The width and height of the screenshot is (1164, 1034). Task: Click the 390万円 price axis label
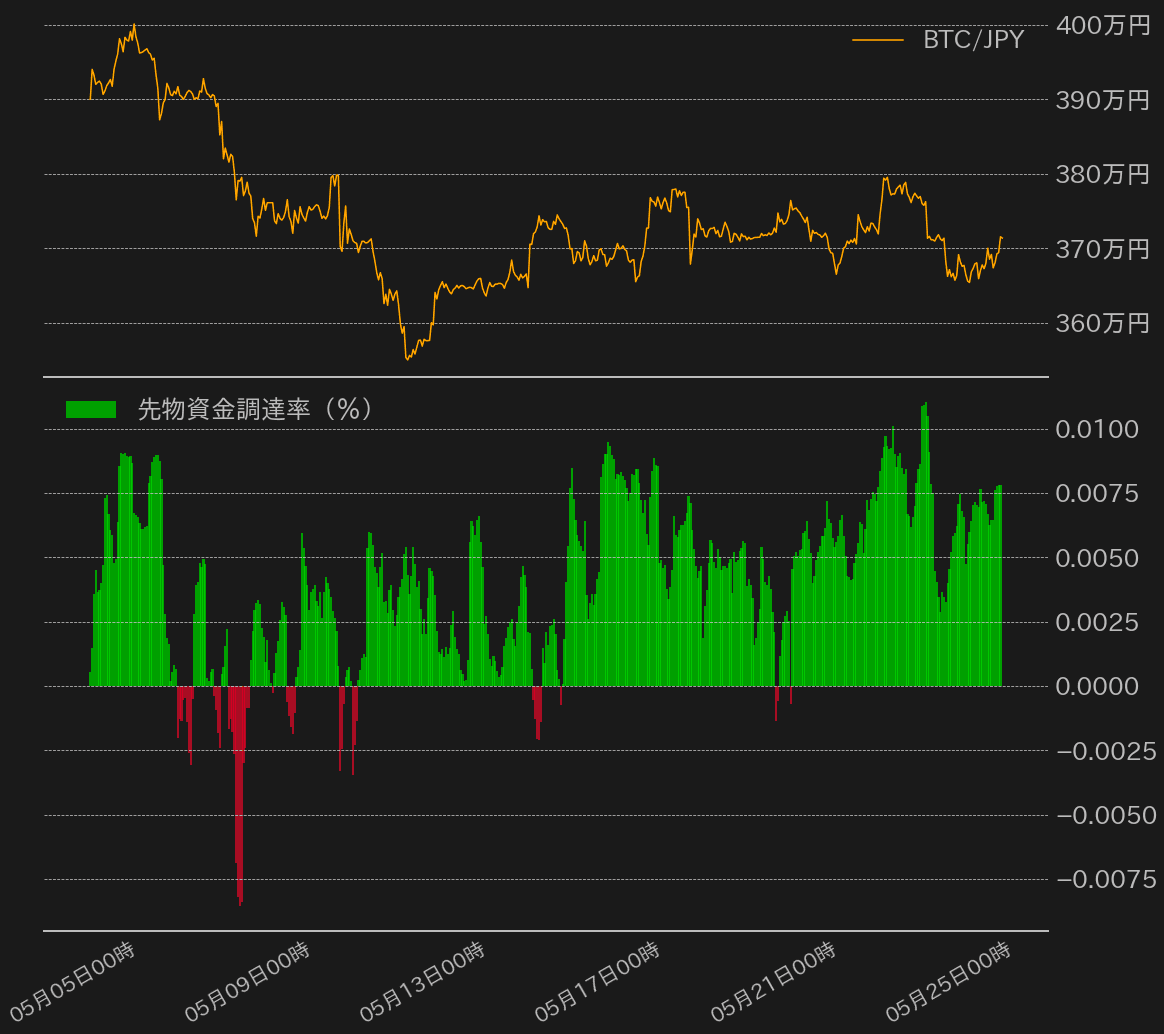1103,100
